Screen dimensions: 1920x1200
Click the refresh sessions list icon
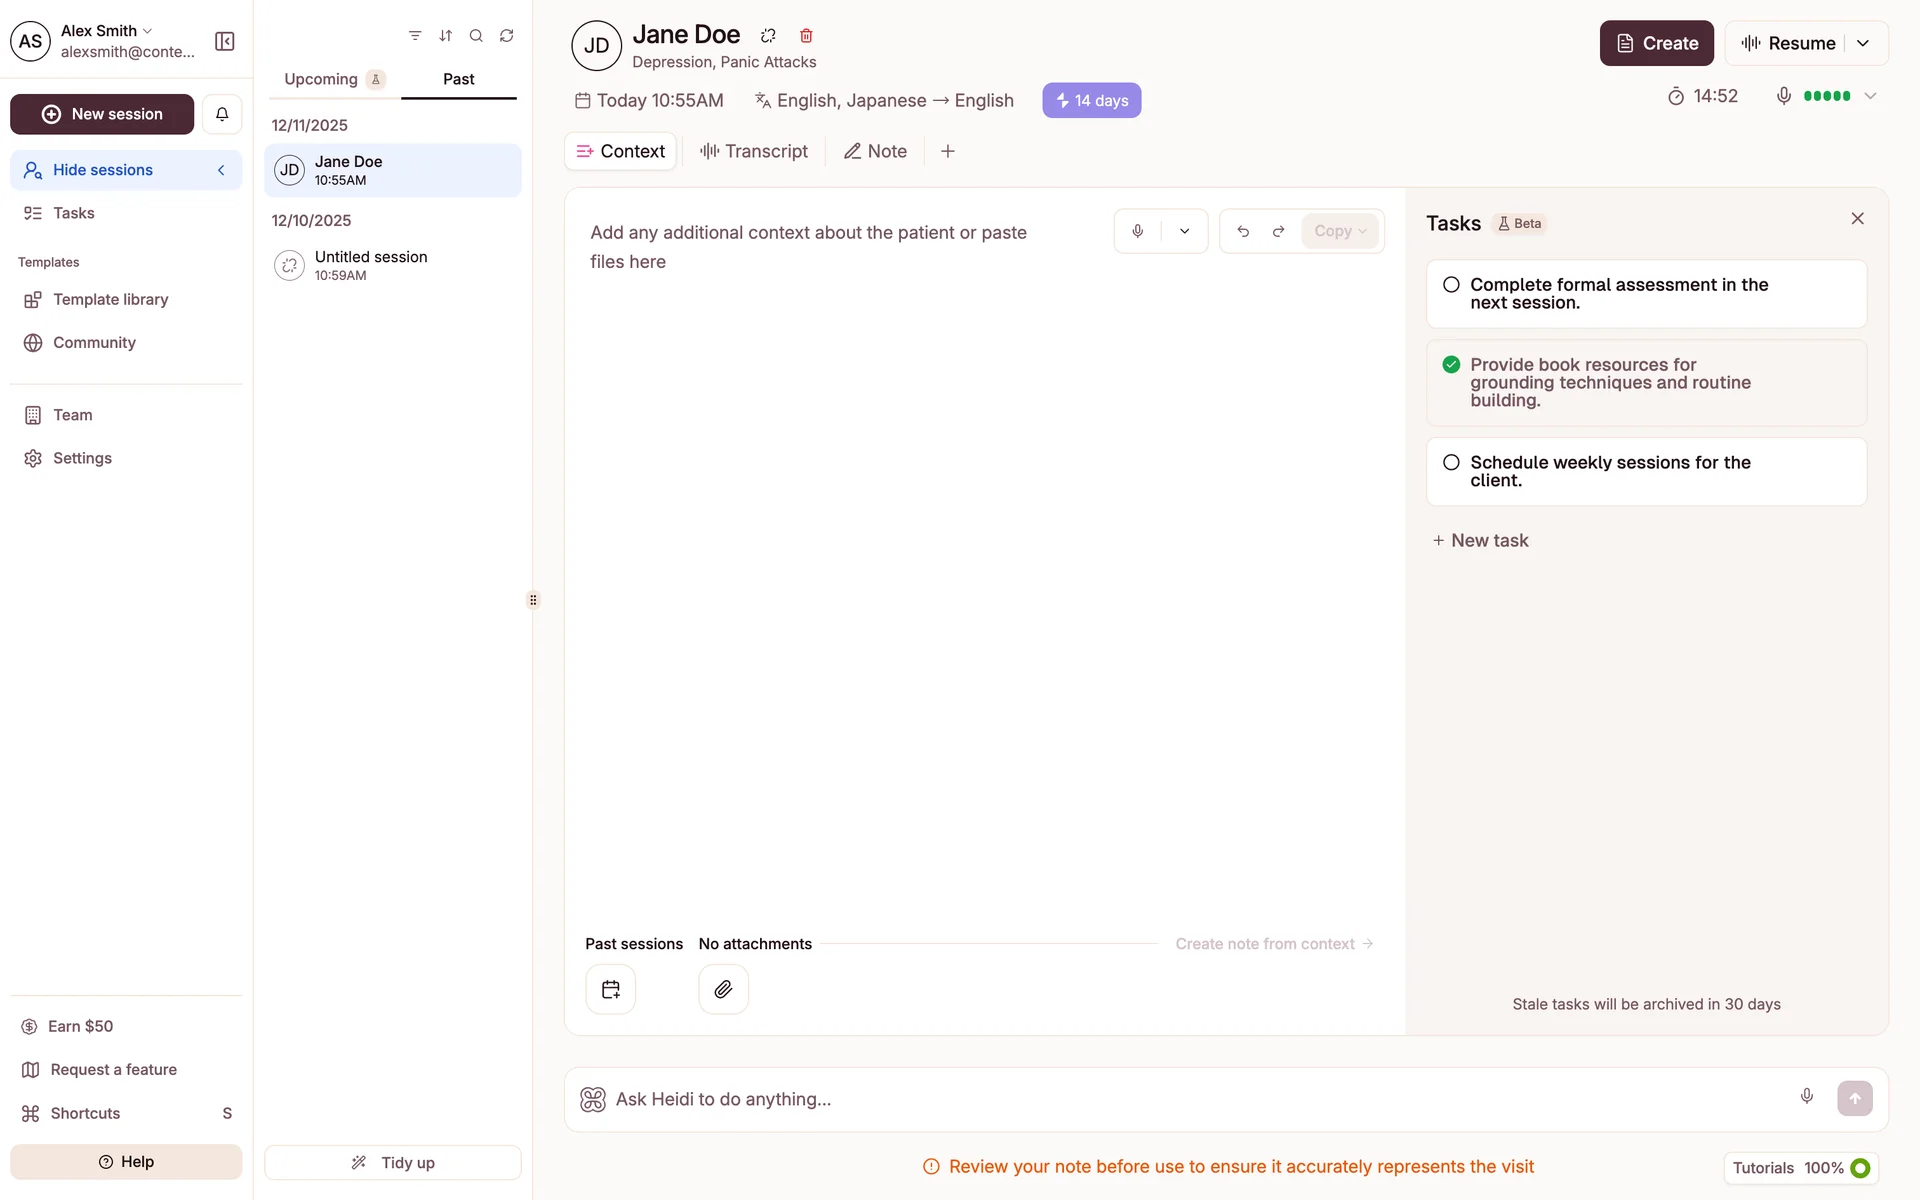point(507,36)
